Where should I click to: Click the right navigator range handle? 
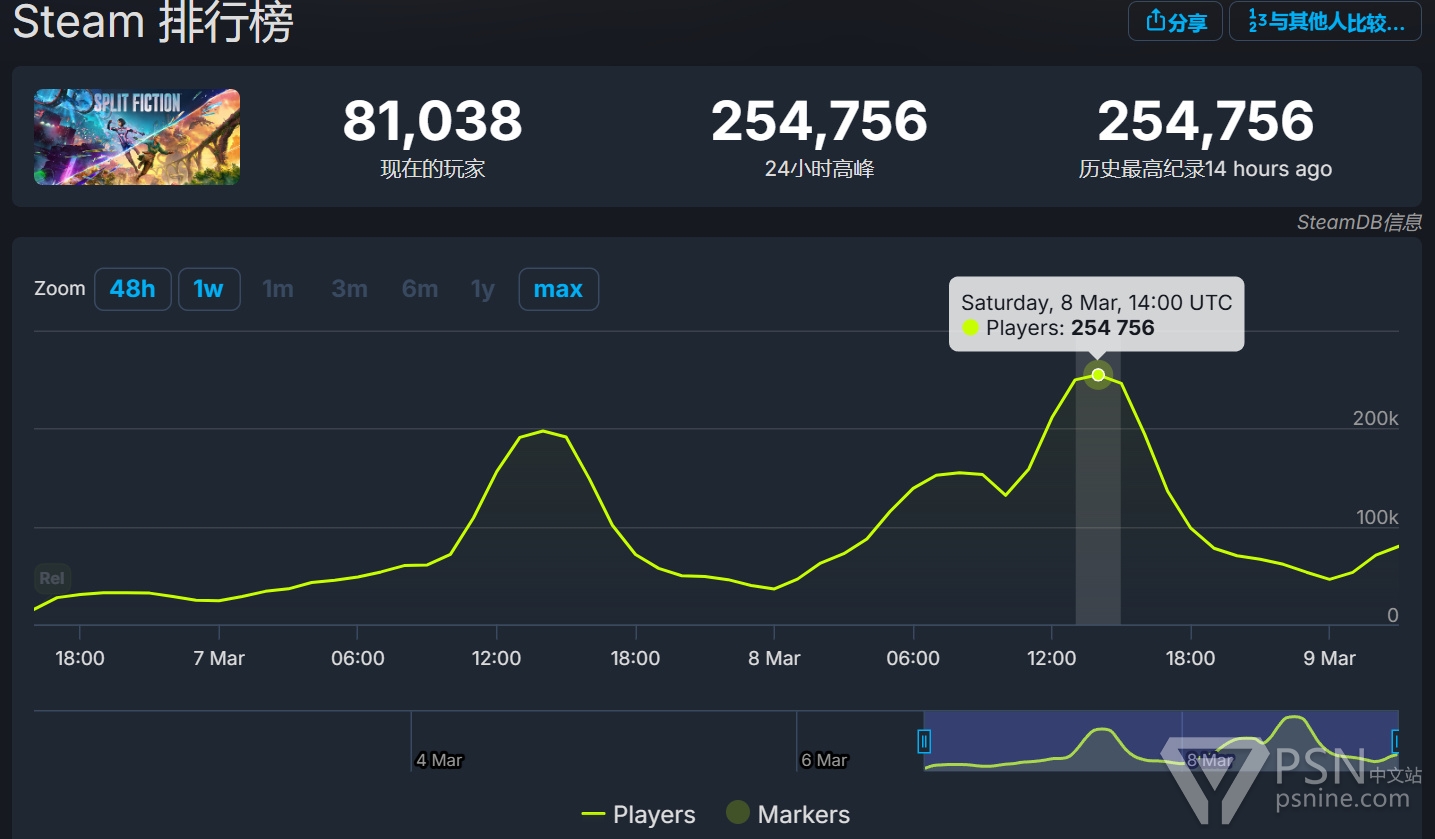pyautogui.click(x=1397, y=741)
